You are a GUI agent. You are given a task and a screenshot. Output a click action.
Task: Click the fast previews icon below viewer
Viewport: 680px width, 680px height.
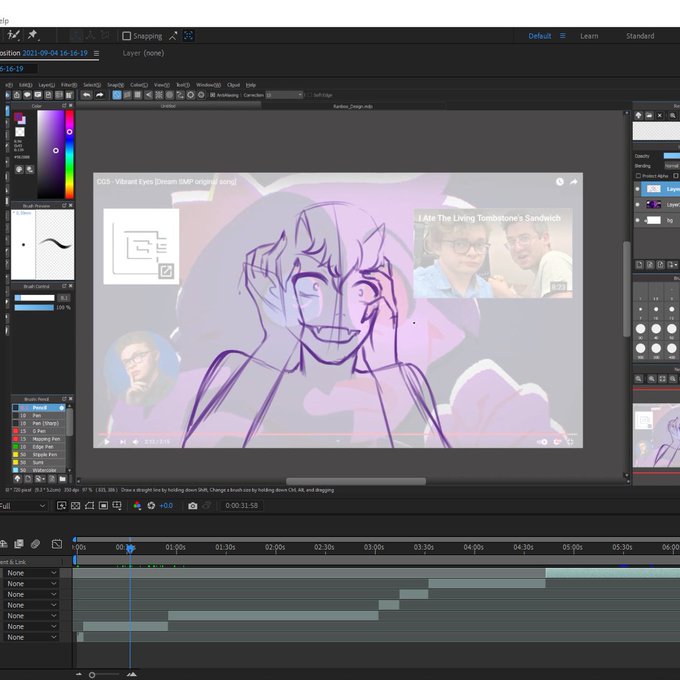62,506
